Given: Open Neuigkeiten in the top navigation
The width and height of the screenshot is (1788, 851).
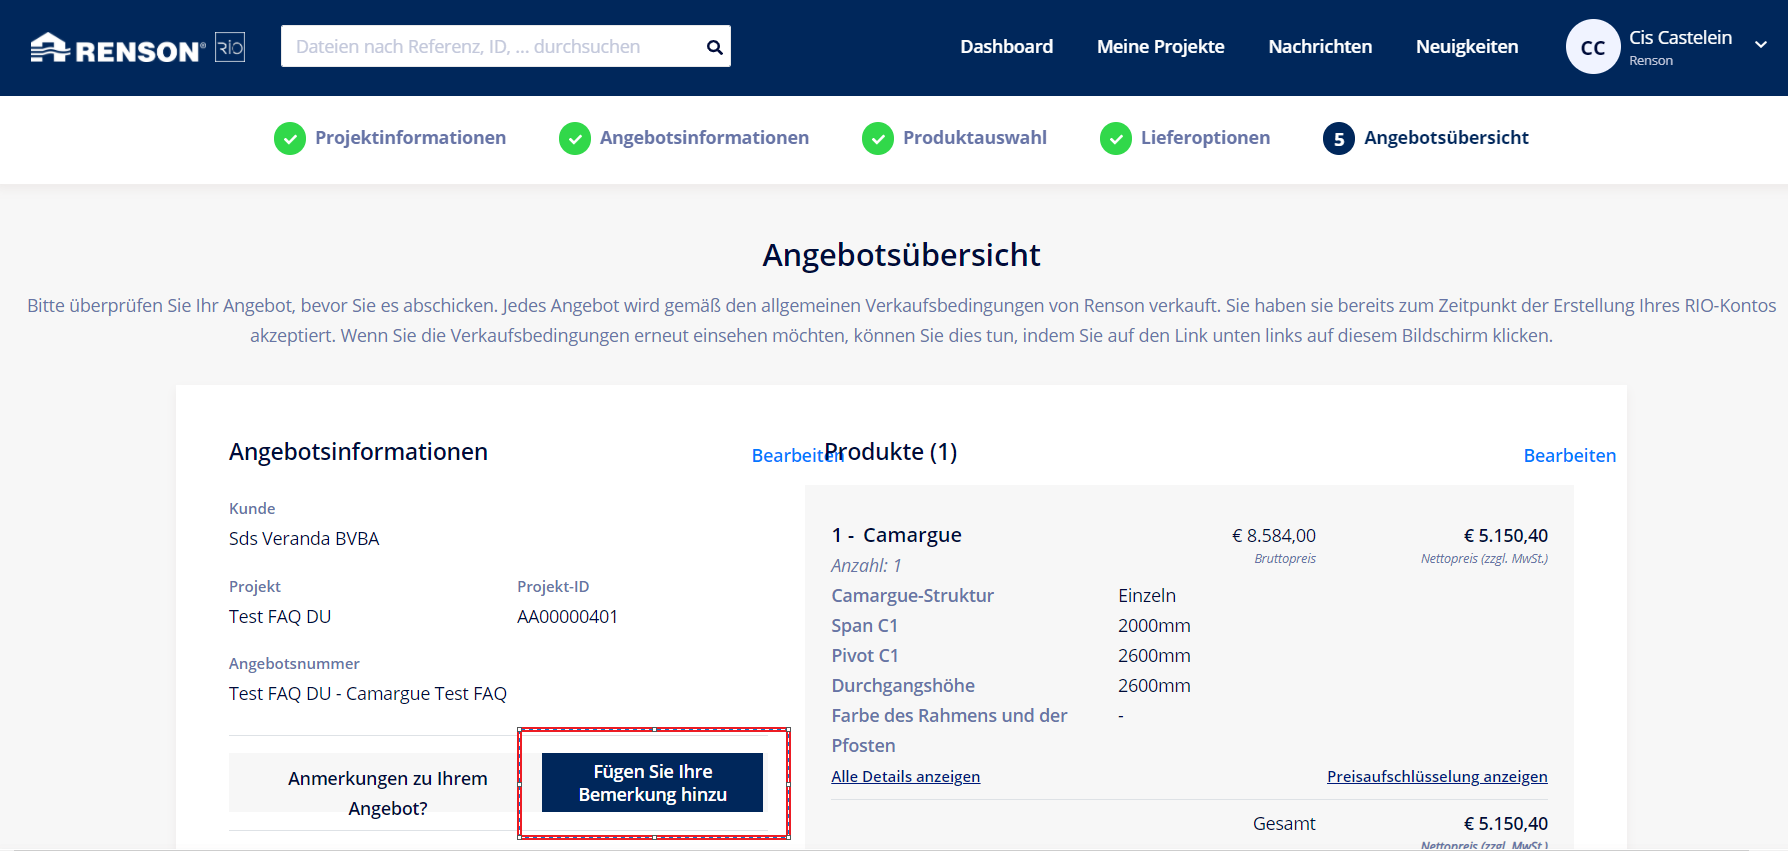Looking at the screenshot, I should coord(1467,47).
